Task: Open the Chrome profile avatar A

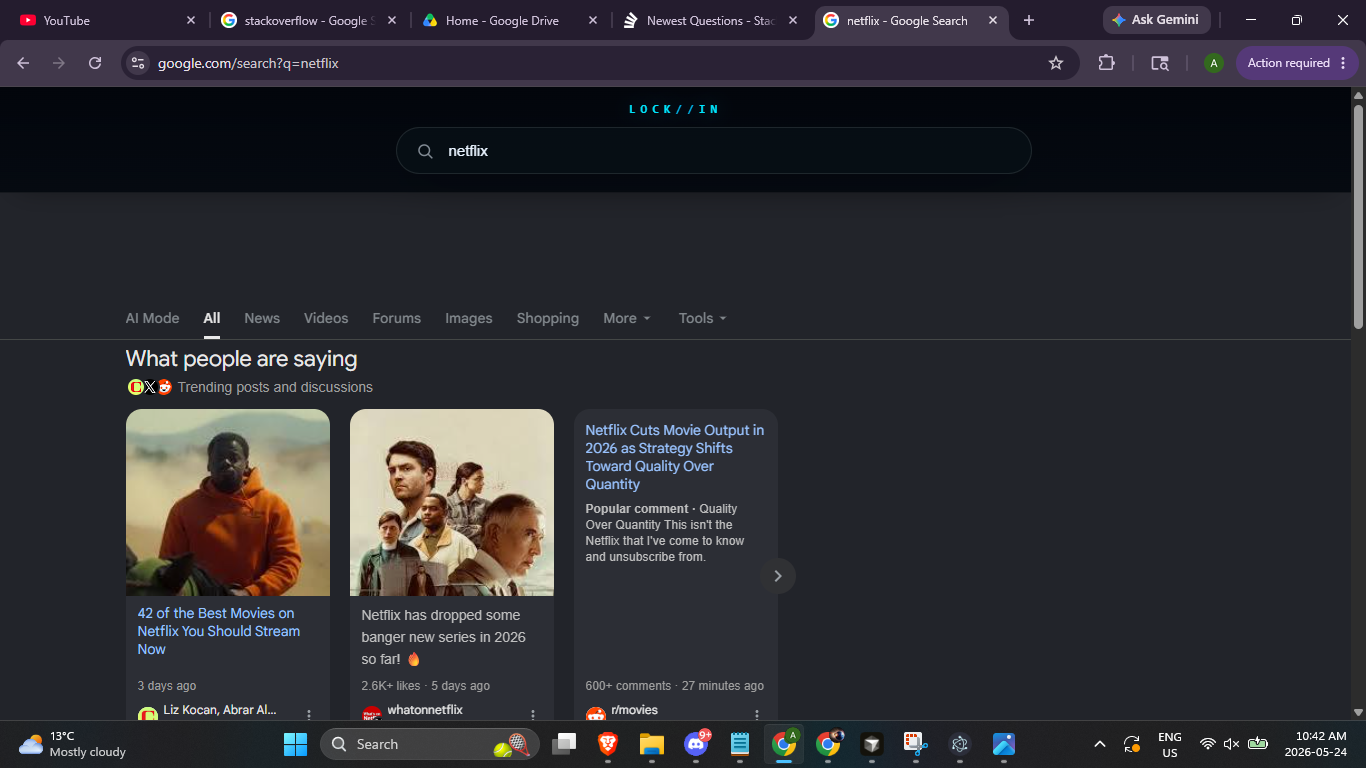Action: tap(1214, 63)
